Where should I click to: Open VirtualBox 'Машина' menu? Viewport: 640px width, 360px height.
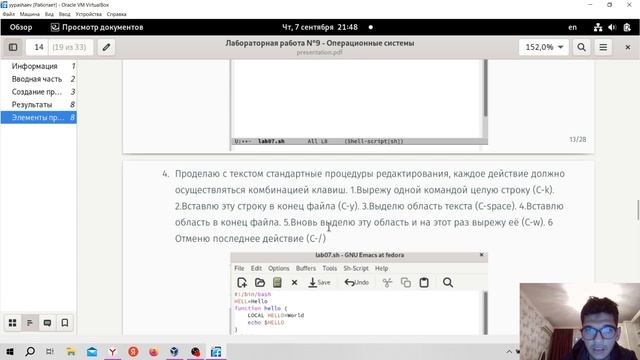(x=30, y=14)
